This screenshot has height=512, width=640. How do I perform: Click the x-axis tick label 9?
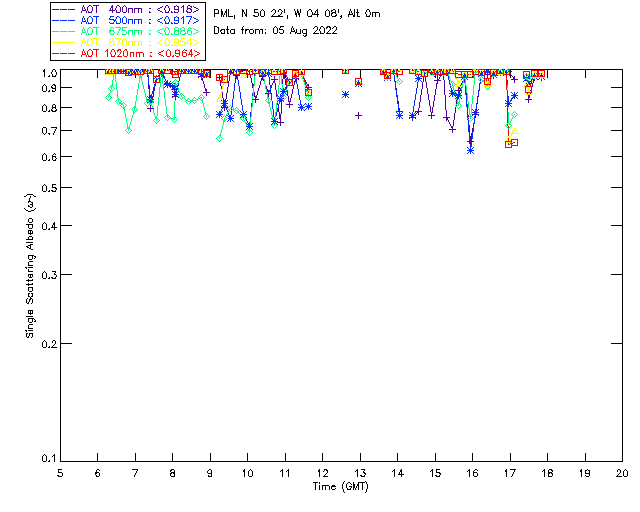point(210,473)
